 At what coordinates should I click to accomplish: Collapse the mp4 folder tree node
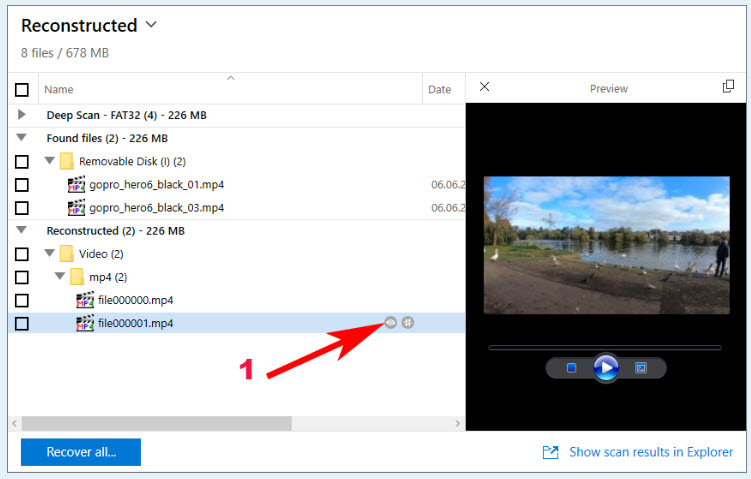pos(58,277)
